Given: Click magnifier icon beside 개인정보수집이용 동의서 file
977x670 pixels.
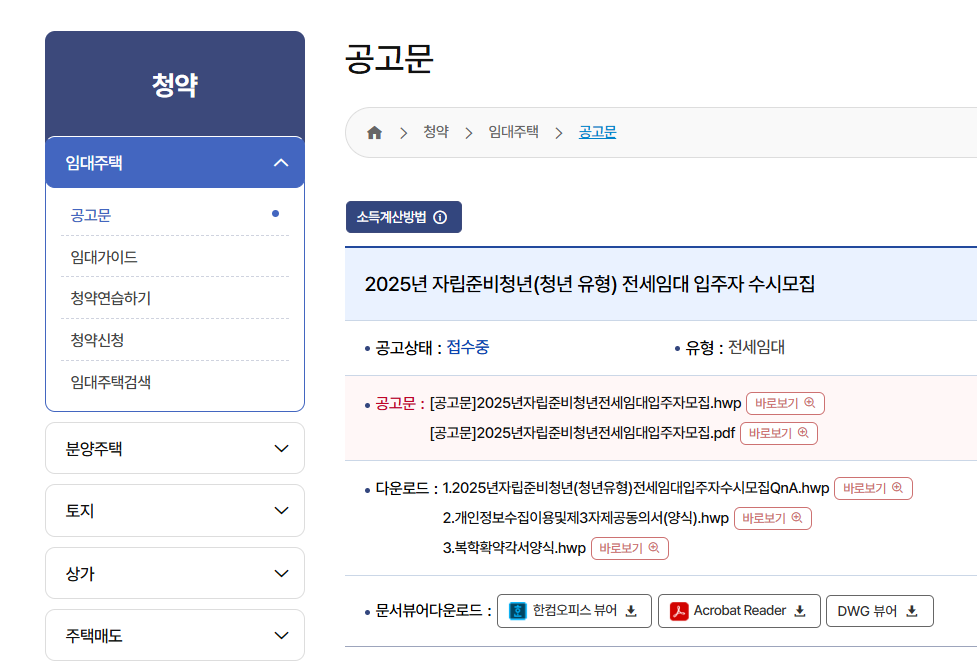Looking at the screenshot, I should pyautogui.click(x=796, y=517).
